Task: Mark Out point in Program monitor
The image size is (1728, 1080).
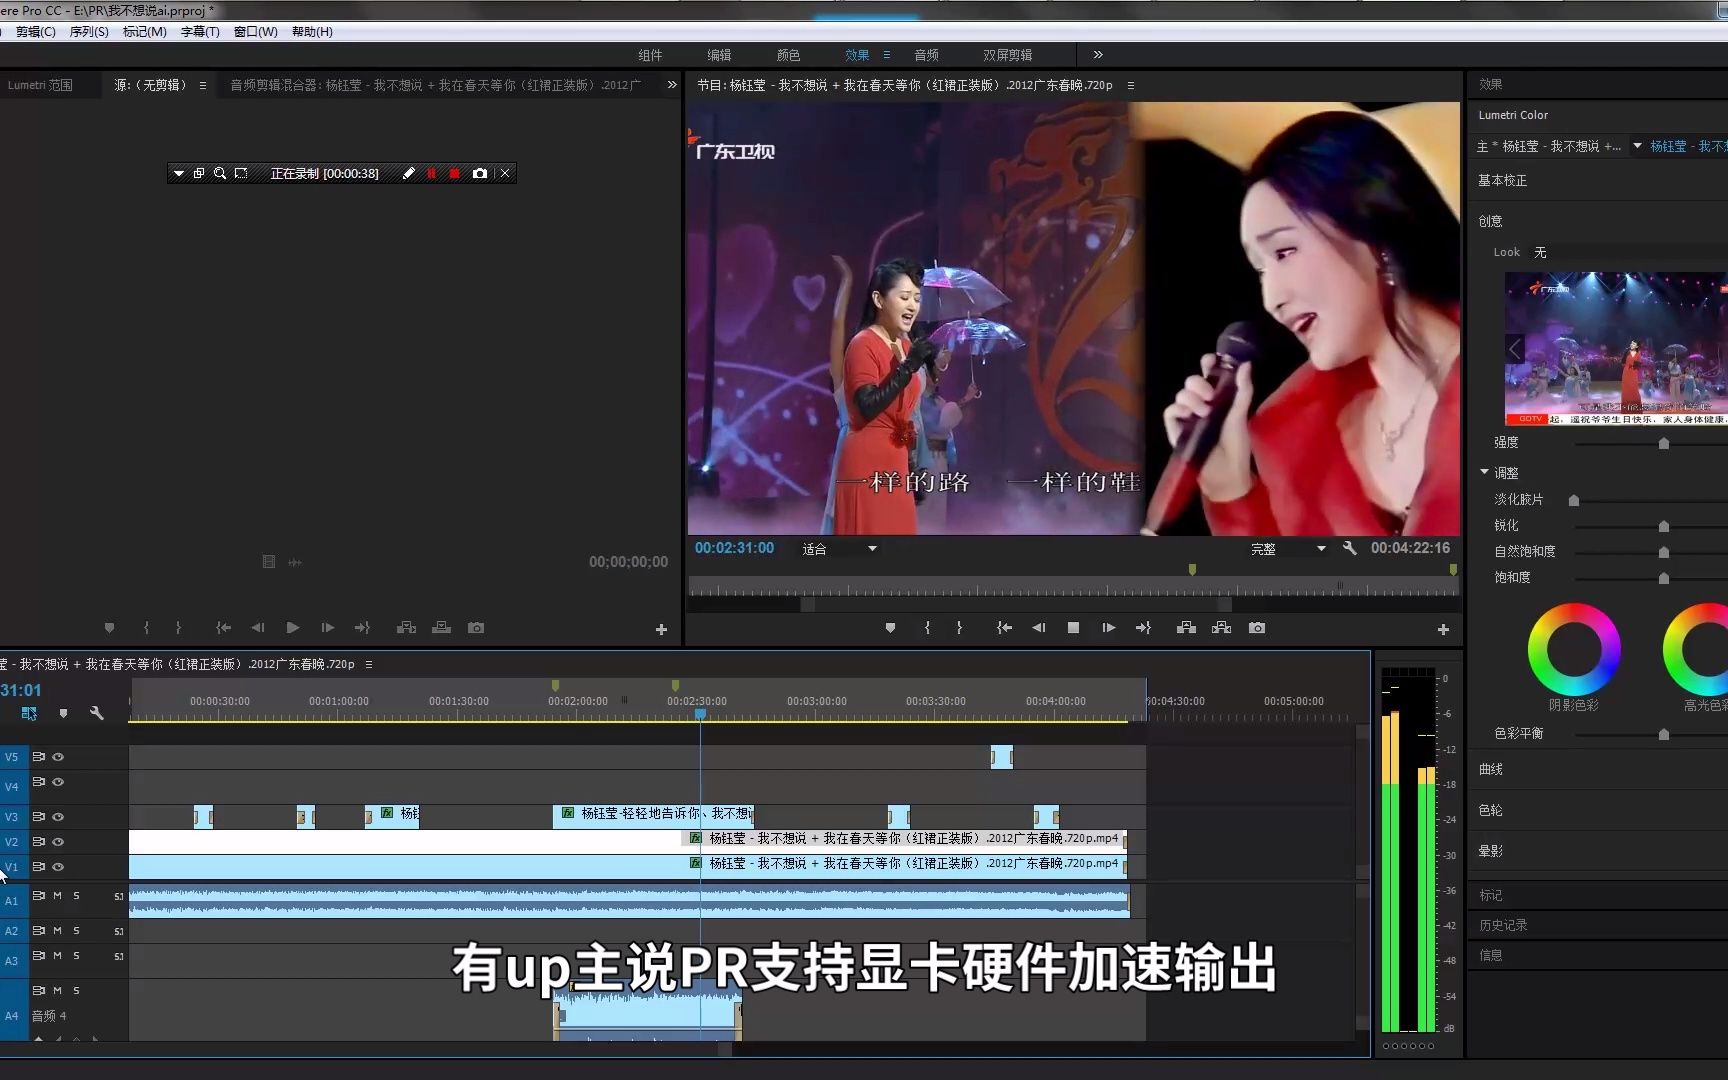Action: [x=959, y=628]
